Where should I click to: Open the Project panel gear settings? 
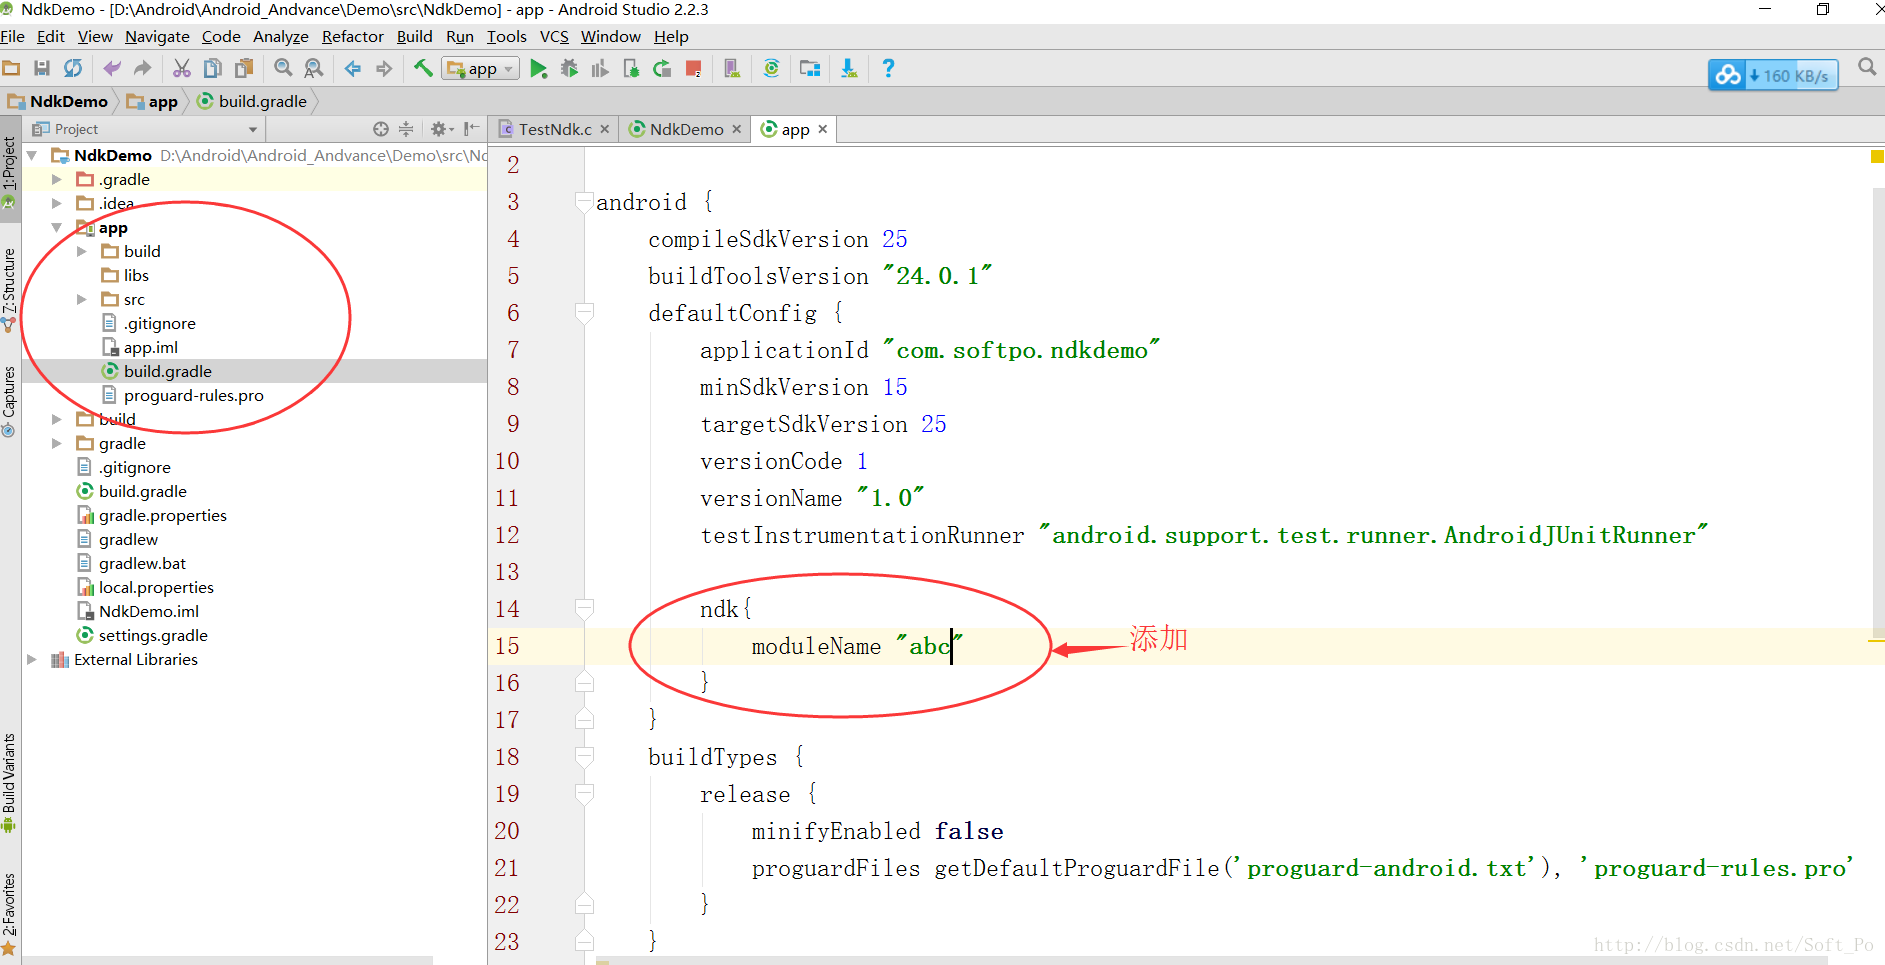pos(441,129)
